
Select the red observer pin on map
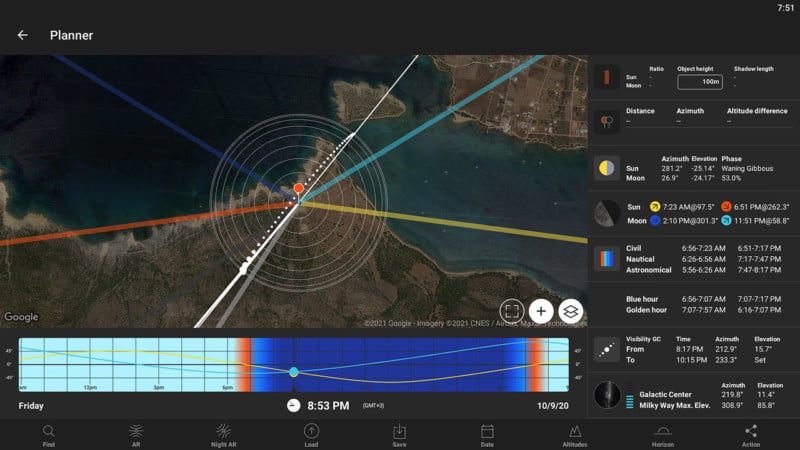point(298,188)
